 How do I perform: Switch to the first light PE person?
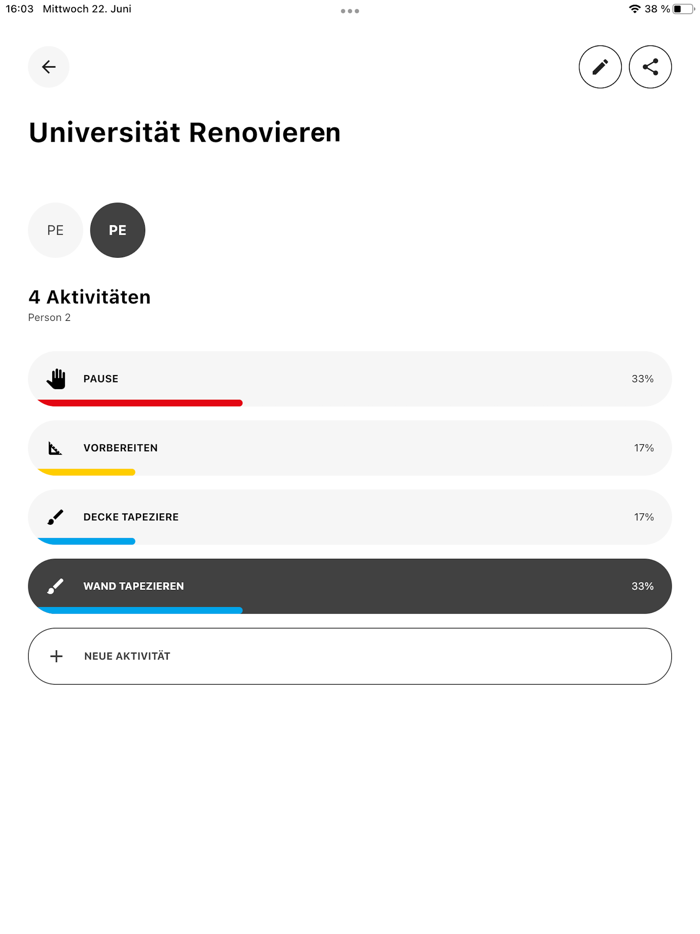[x=55, y=230]
